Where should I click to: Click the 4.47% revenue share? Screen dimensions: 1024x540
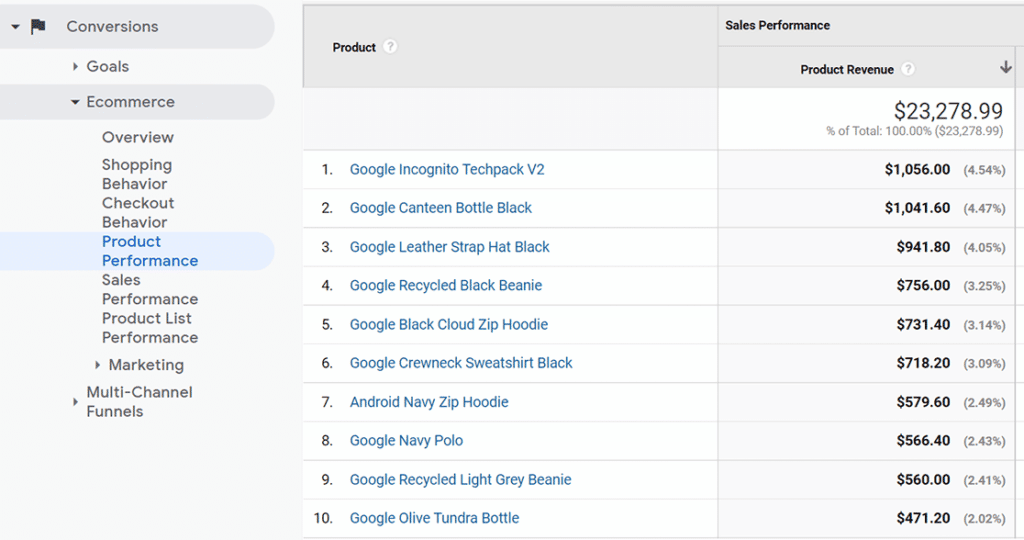coord(984,209)
